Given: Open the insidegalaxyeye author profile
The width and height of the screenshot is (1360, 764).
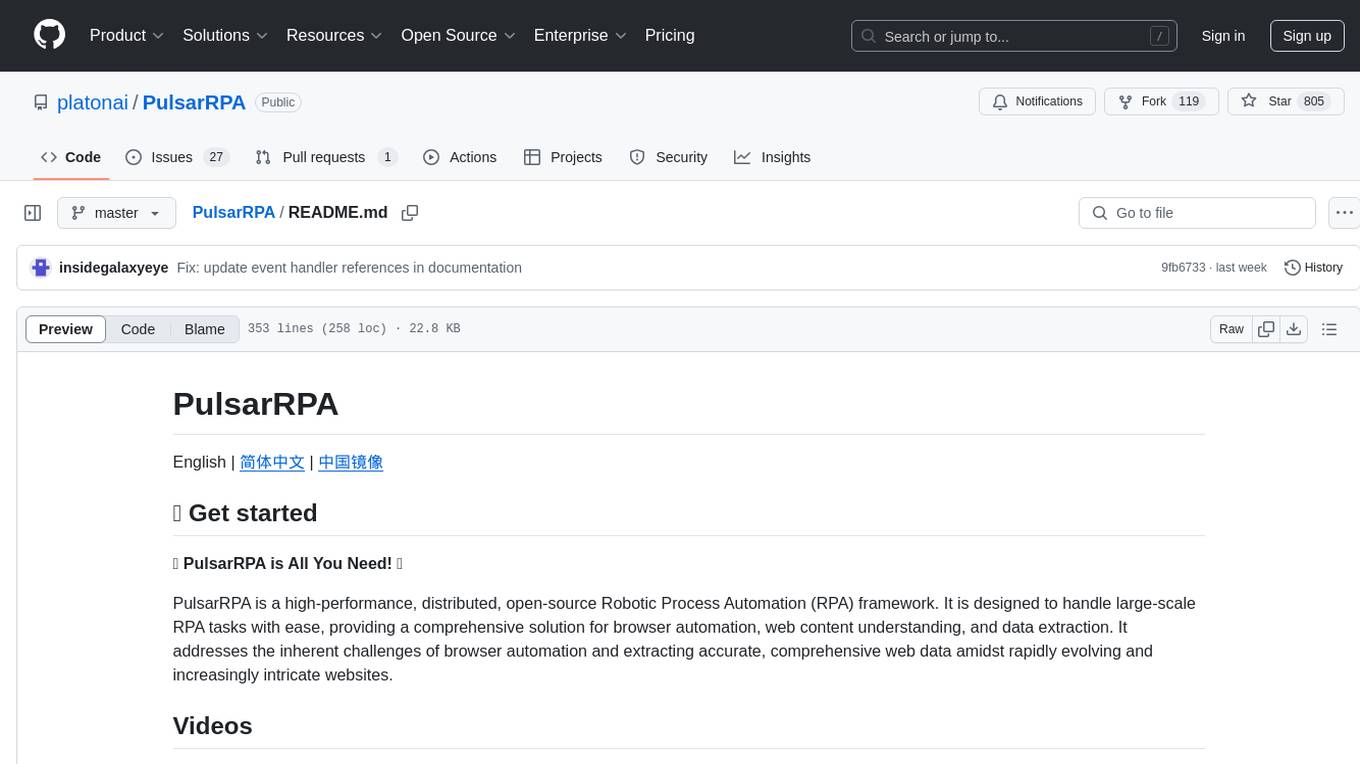Looking at the screenshot, I should [114, 268].
